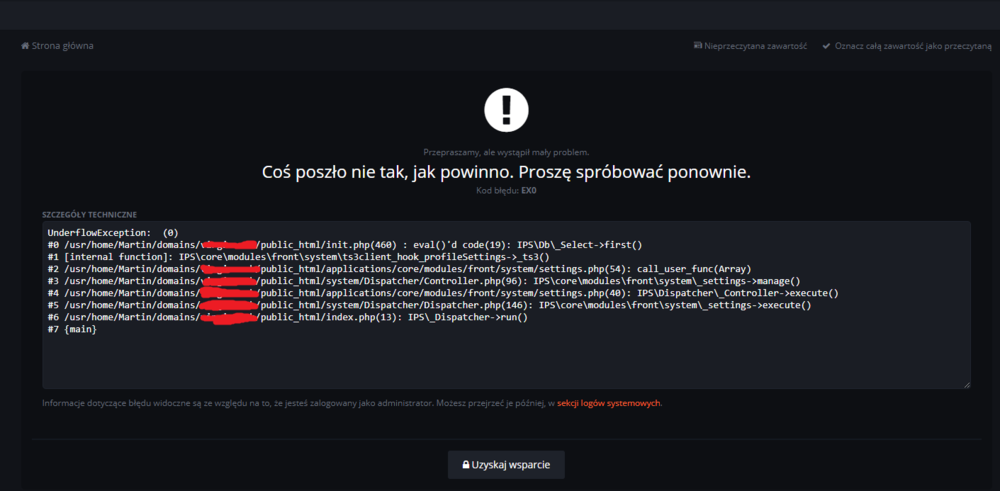
Task: Click the resize handle of the technical details box
Action: click(x=965, y=384)
